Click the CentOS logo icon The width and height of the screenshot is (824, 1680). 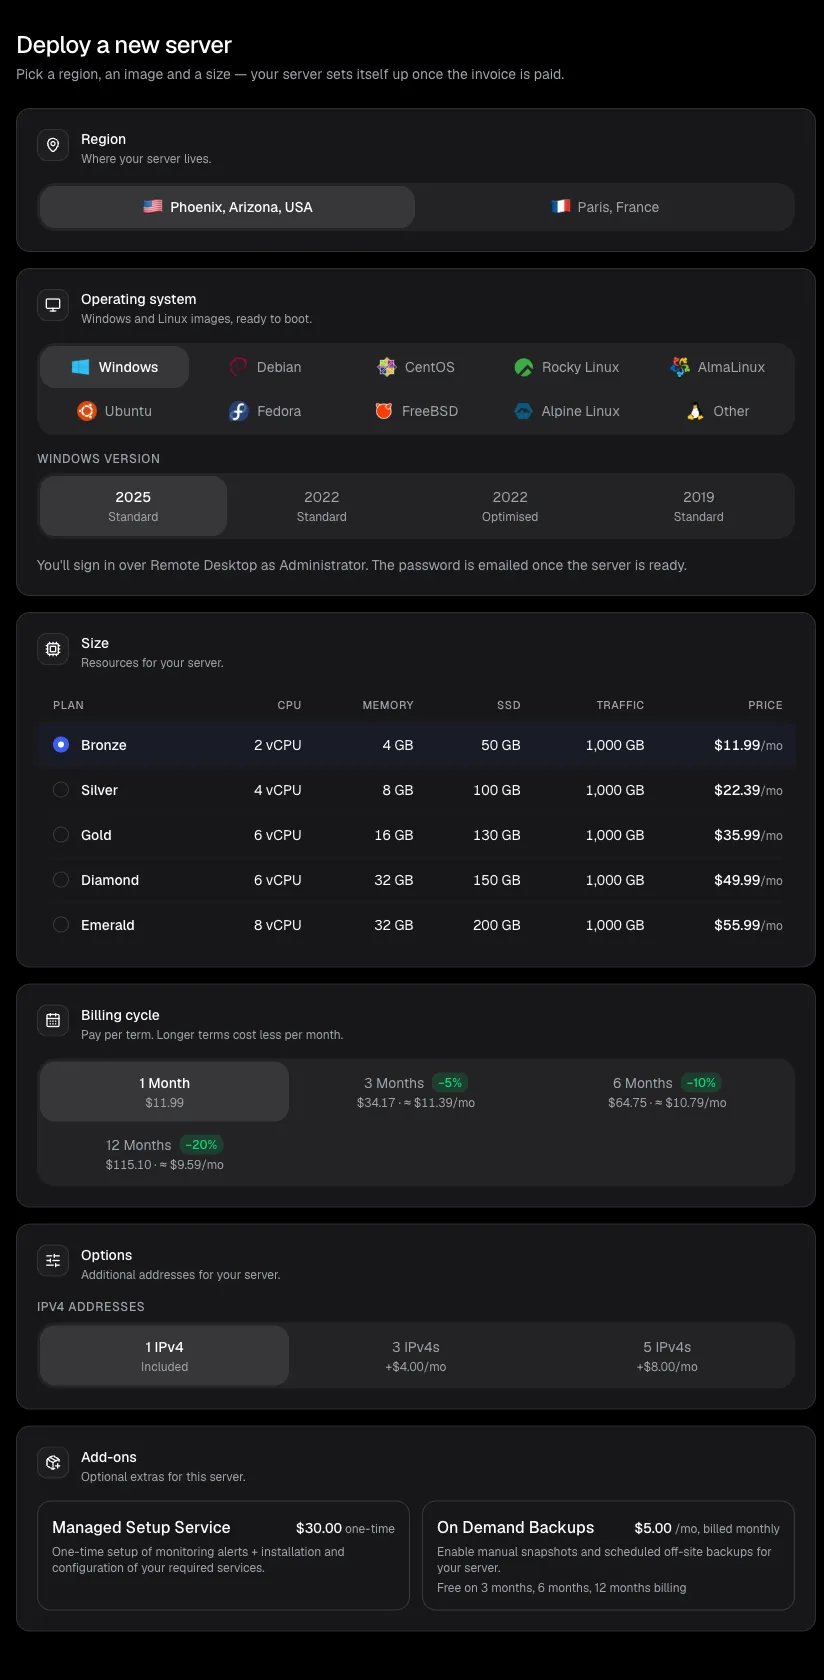coord(387,367)
